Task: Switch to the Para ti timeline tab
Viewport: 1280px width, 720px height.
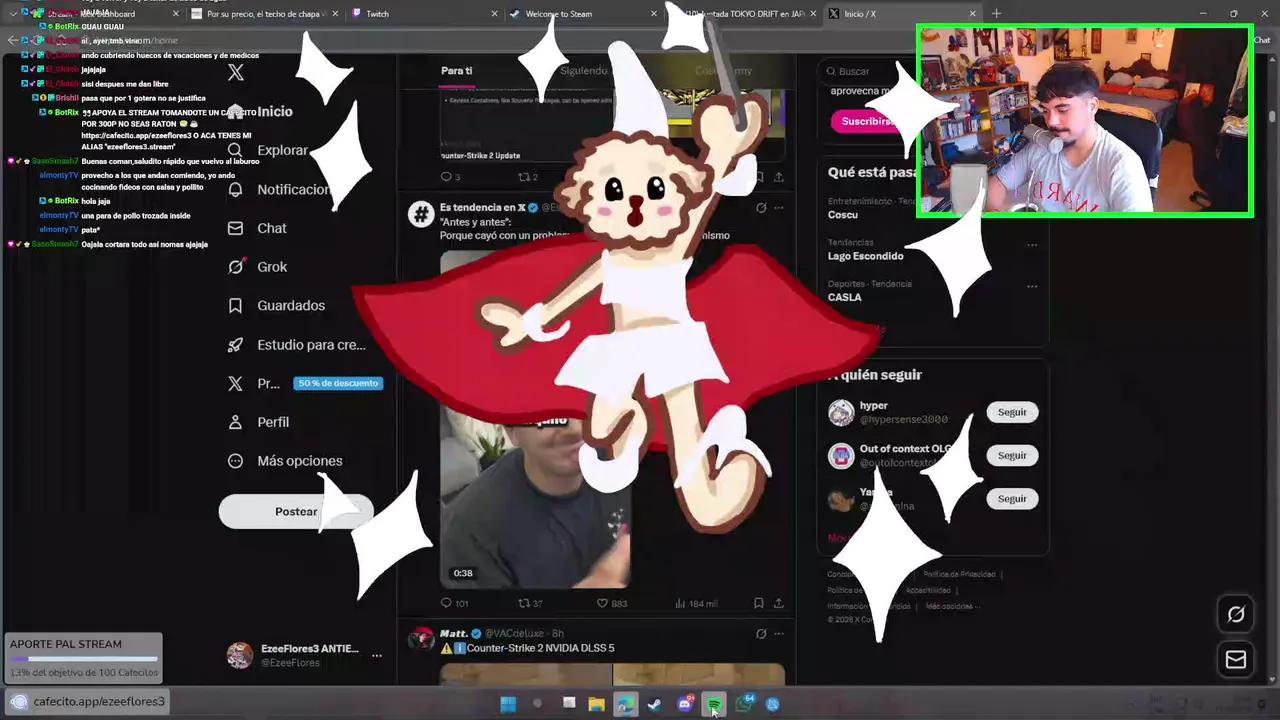Action: pos(457,71)
